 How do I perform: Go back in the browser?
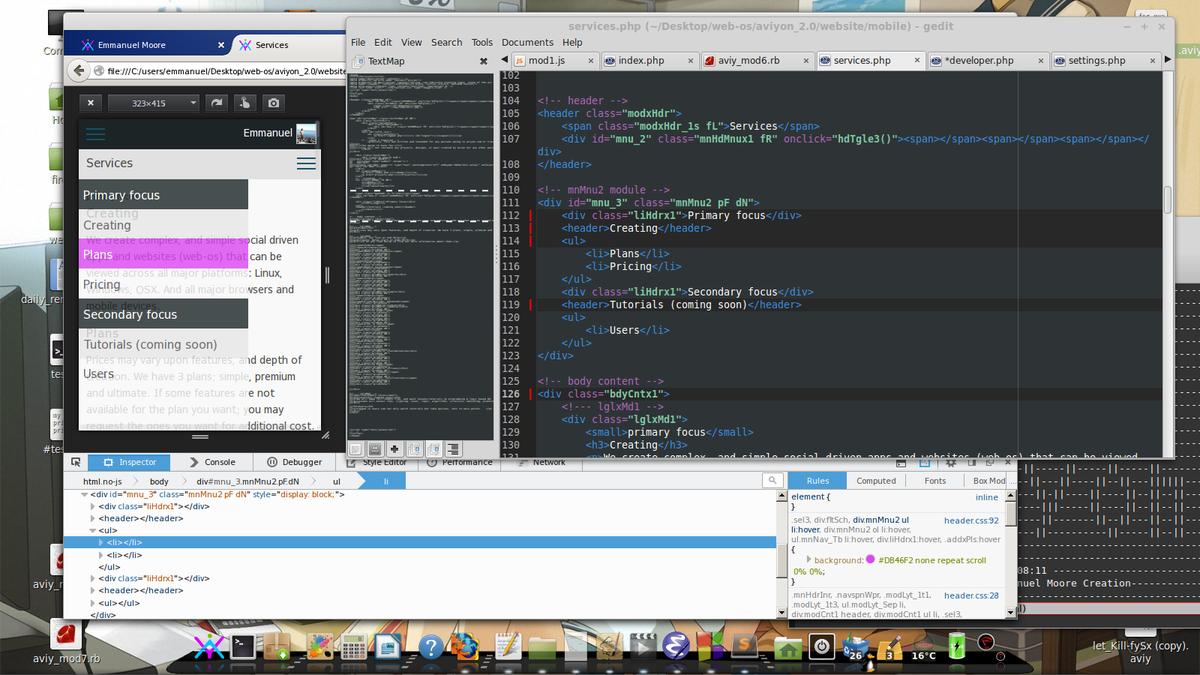(79, 71)
